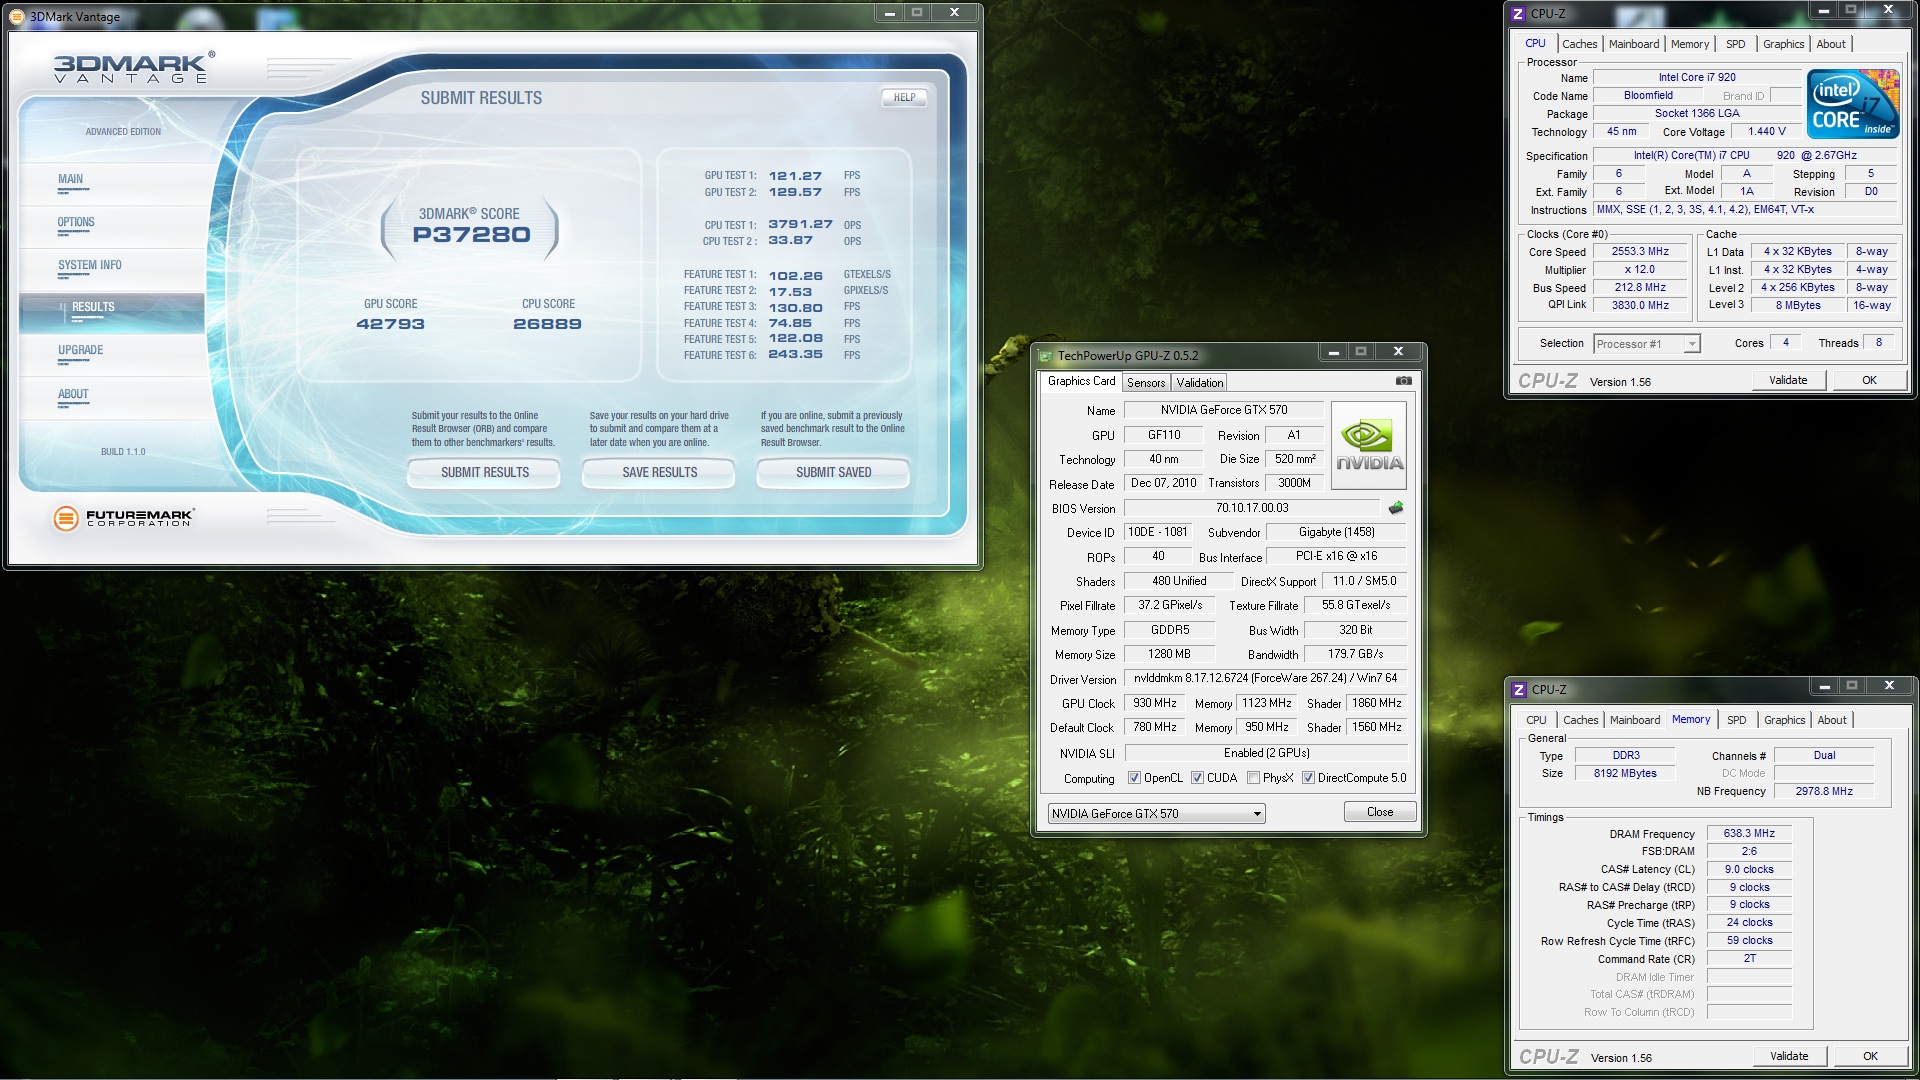Click the 3DMark Vantage logo
Screen dimensions: 1920x1080
point(133,68)
